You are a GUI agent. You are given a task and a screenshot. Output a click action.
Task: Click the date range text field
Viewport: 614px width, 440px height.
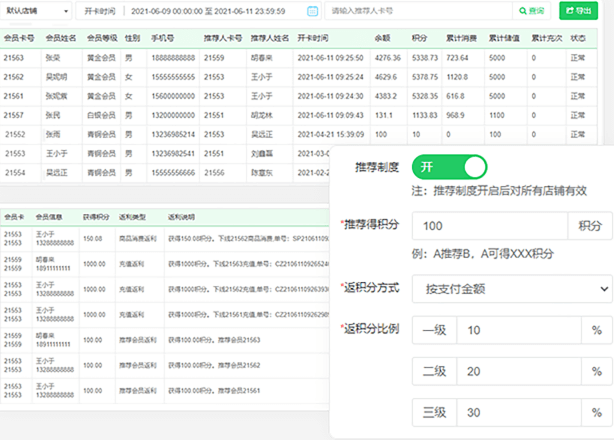coord(215,11)
